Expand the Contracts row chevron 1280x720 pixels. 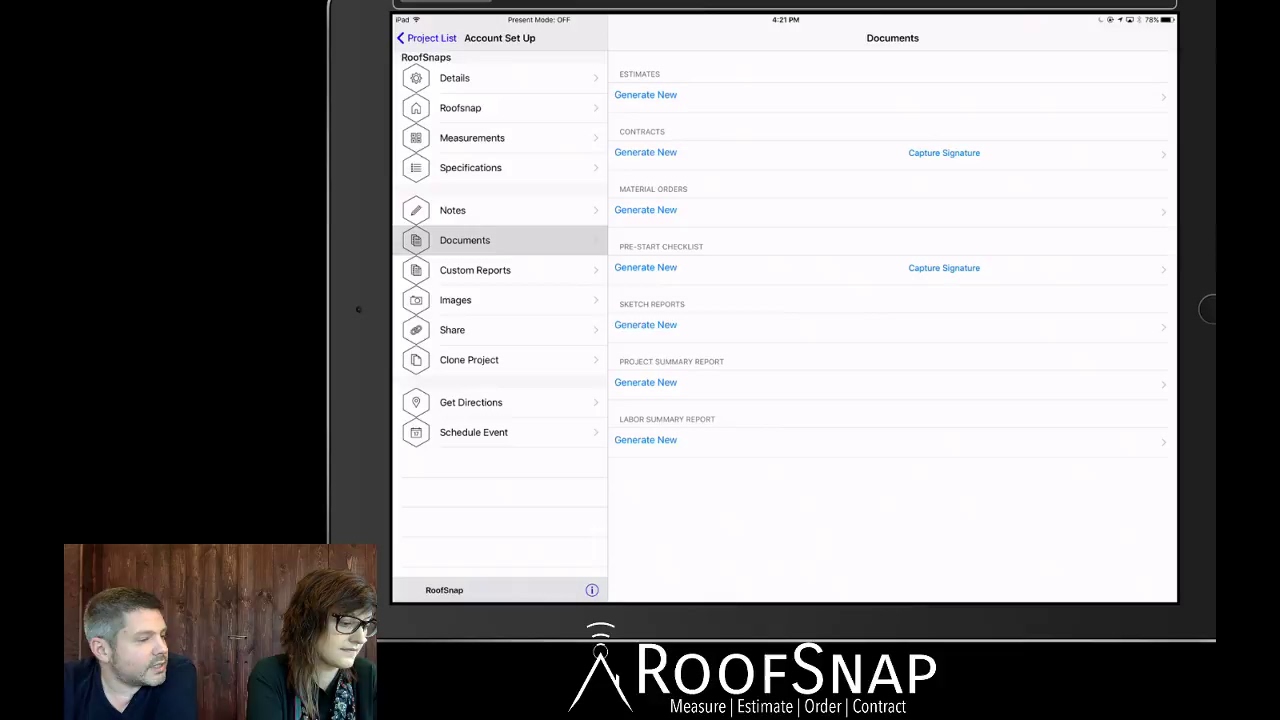click(x=1163, y=154)
